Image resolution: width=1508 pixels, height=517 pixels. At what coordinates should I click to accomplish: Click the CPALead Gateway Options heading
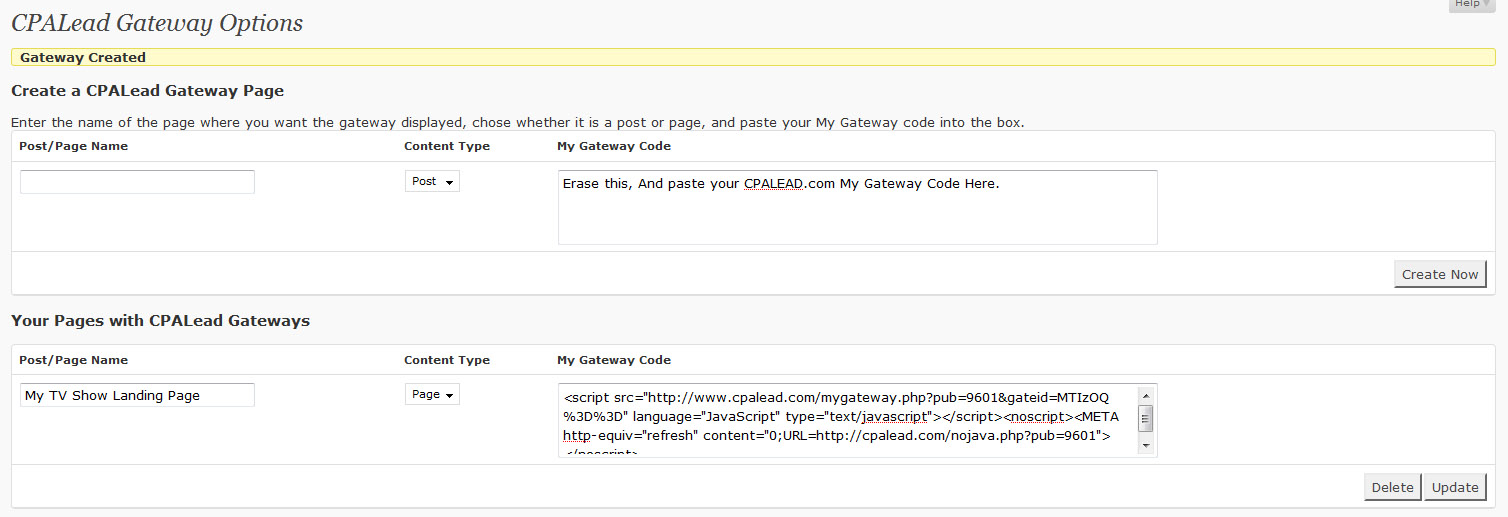157,23
